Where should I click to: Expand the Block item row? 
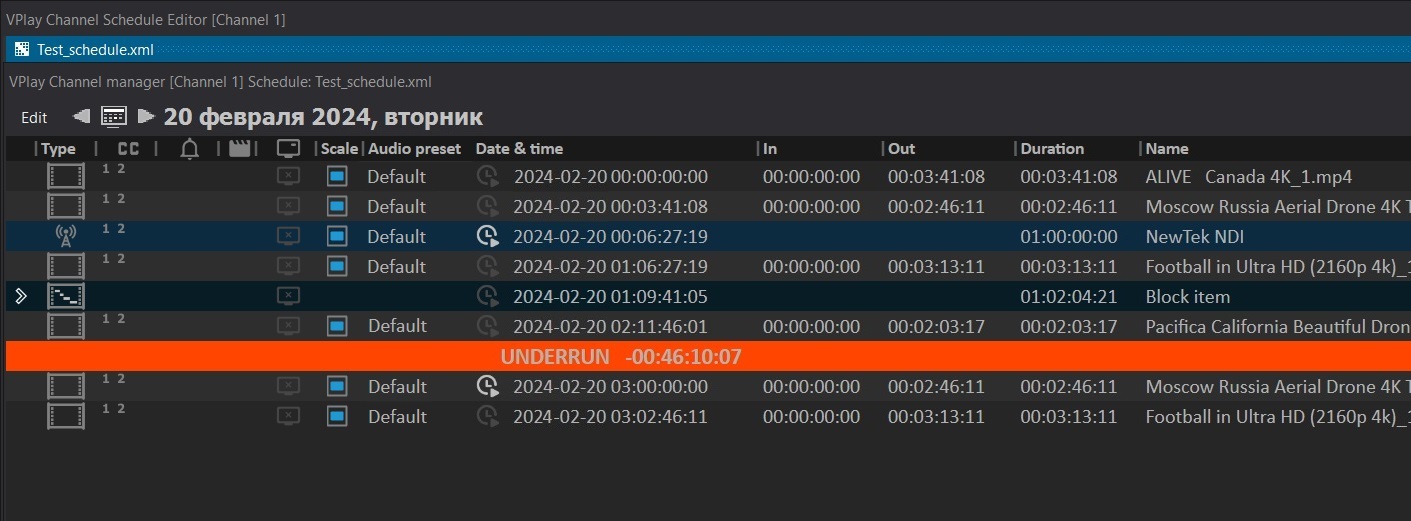coord(21,296)
